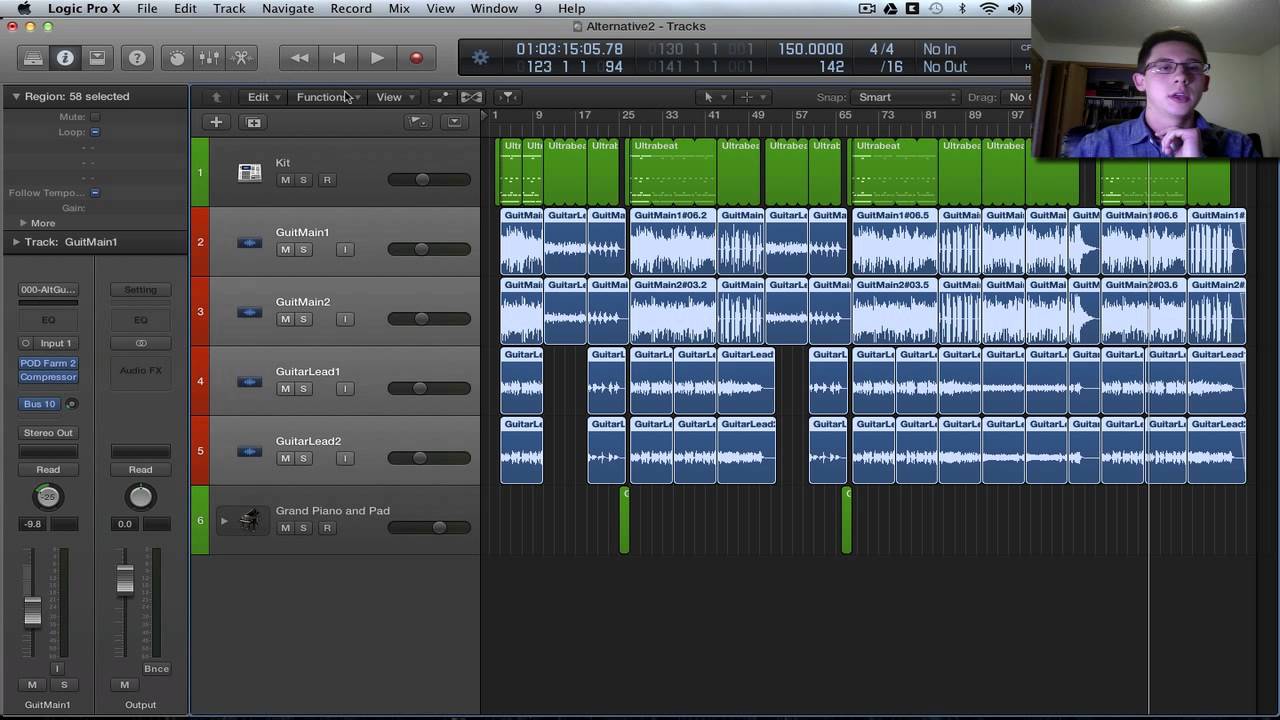
Task: Click the red Record button
Action: (416, 58)
